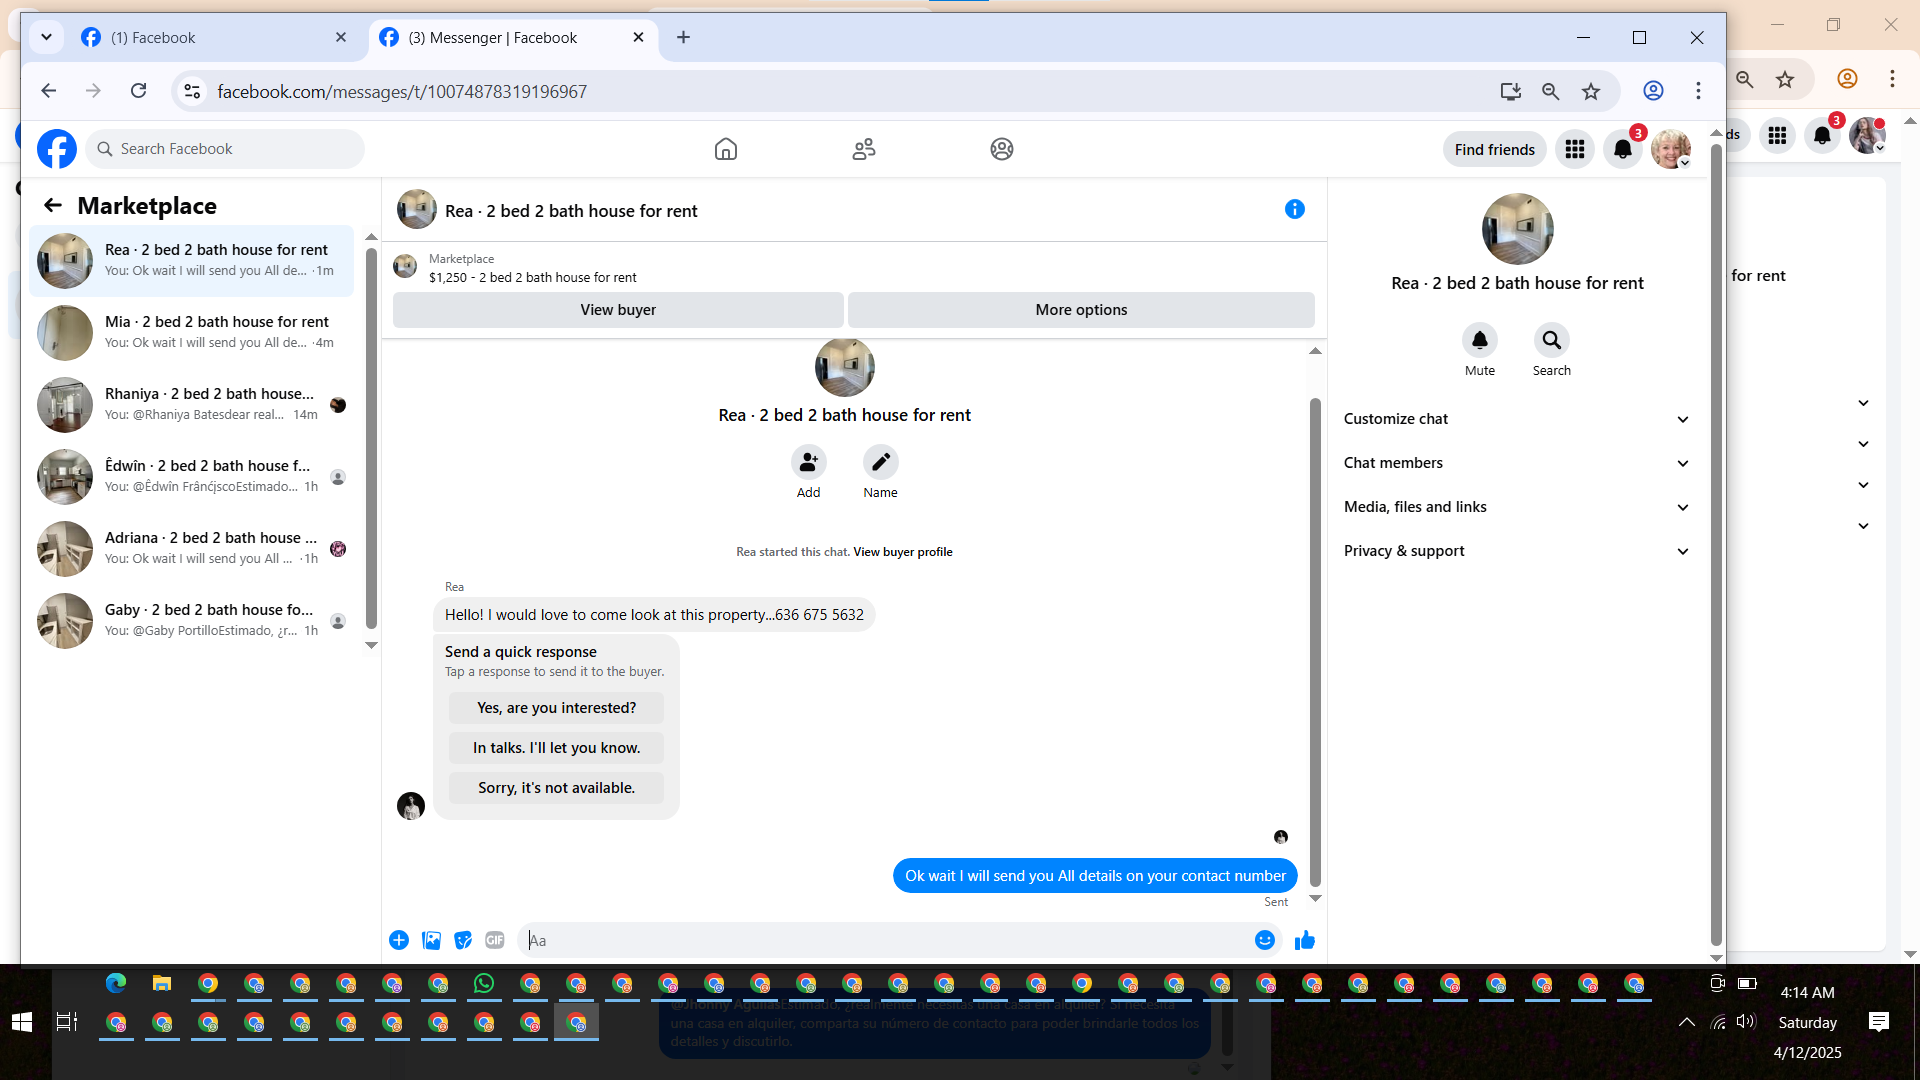Open Facebook notifications bell
This screenshot has height=1080, width=1920.
pyautogui.click(x=1623, y=149)
